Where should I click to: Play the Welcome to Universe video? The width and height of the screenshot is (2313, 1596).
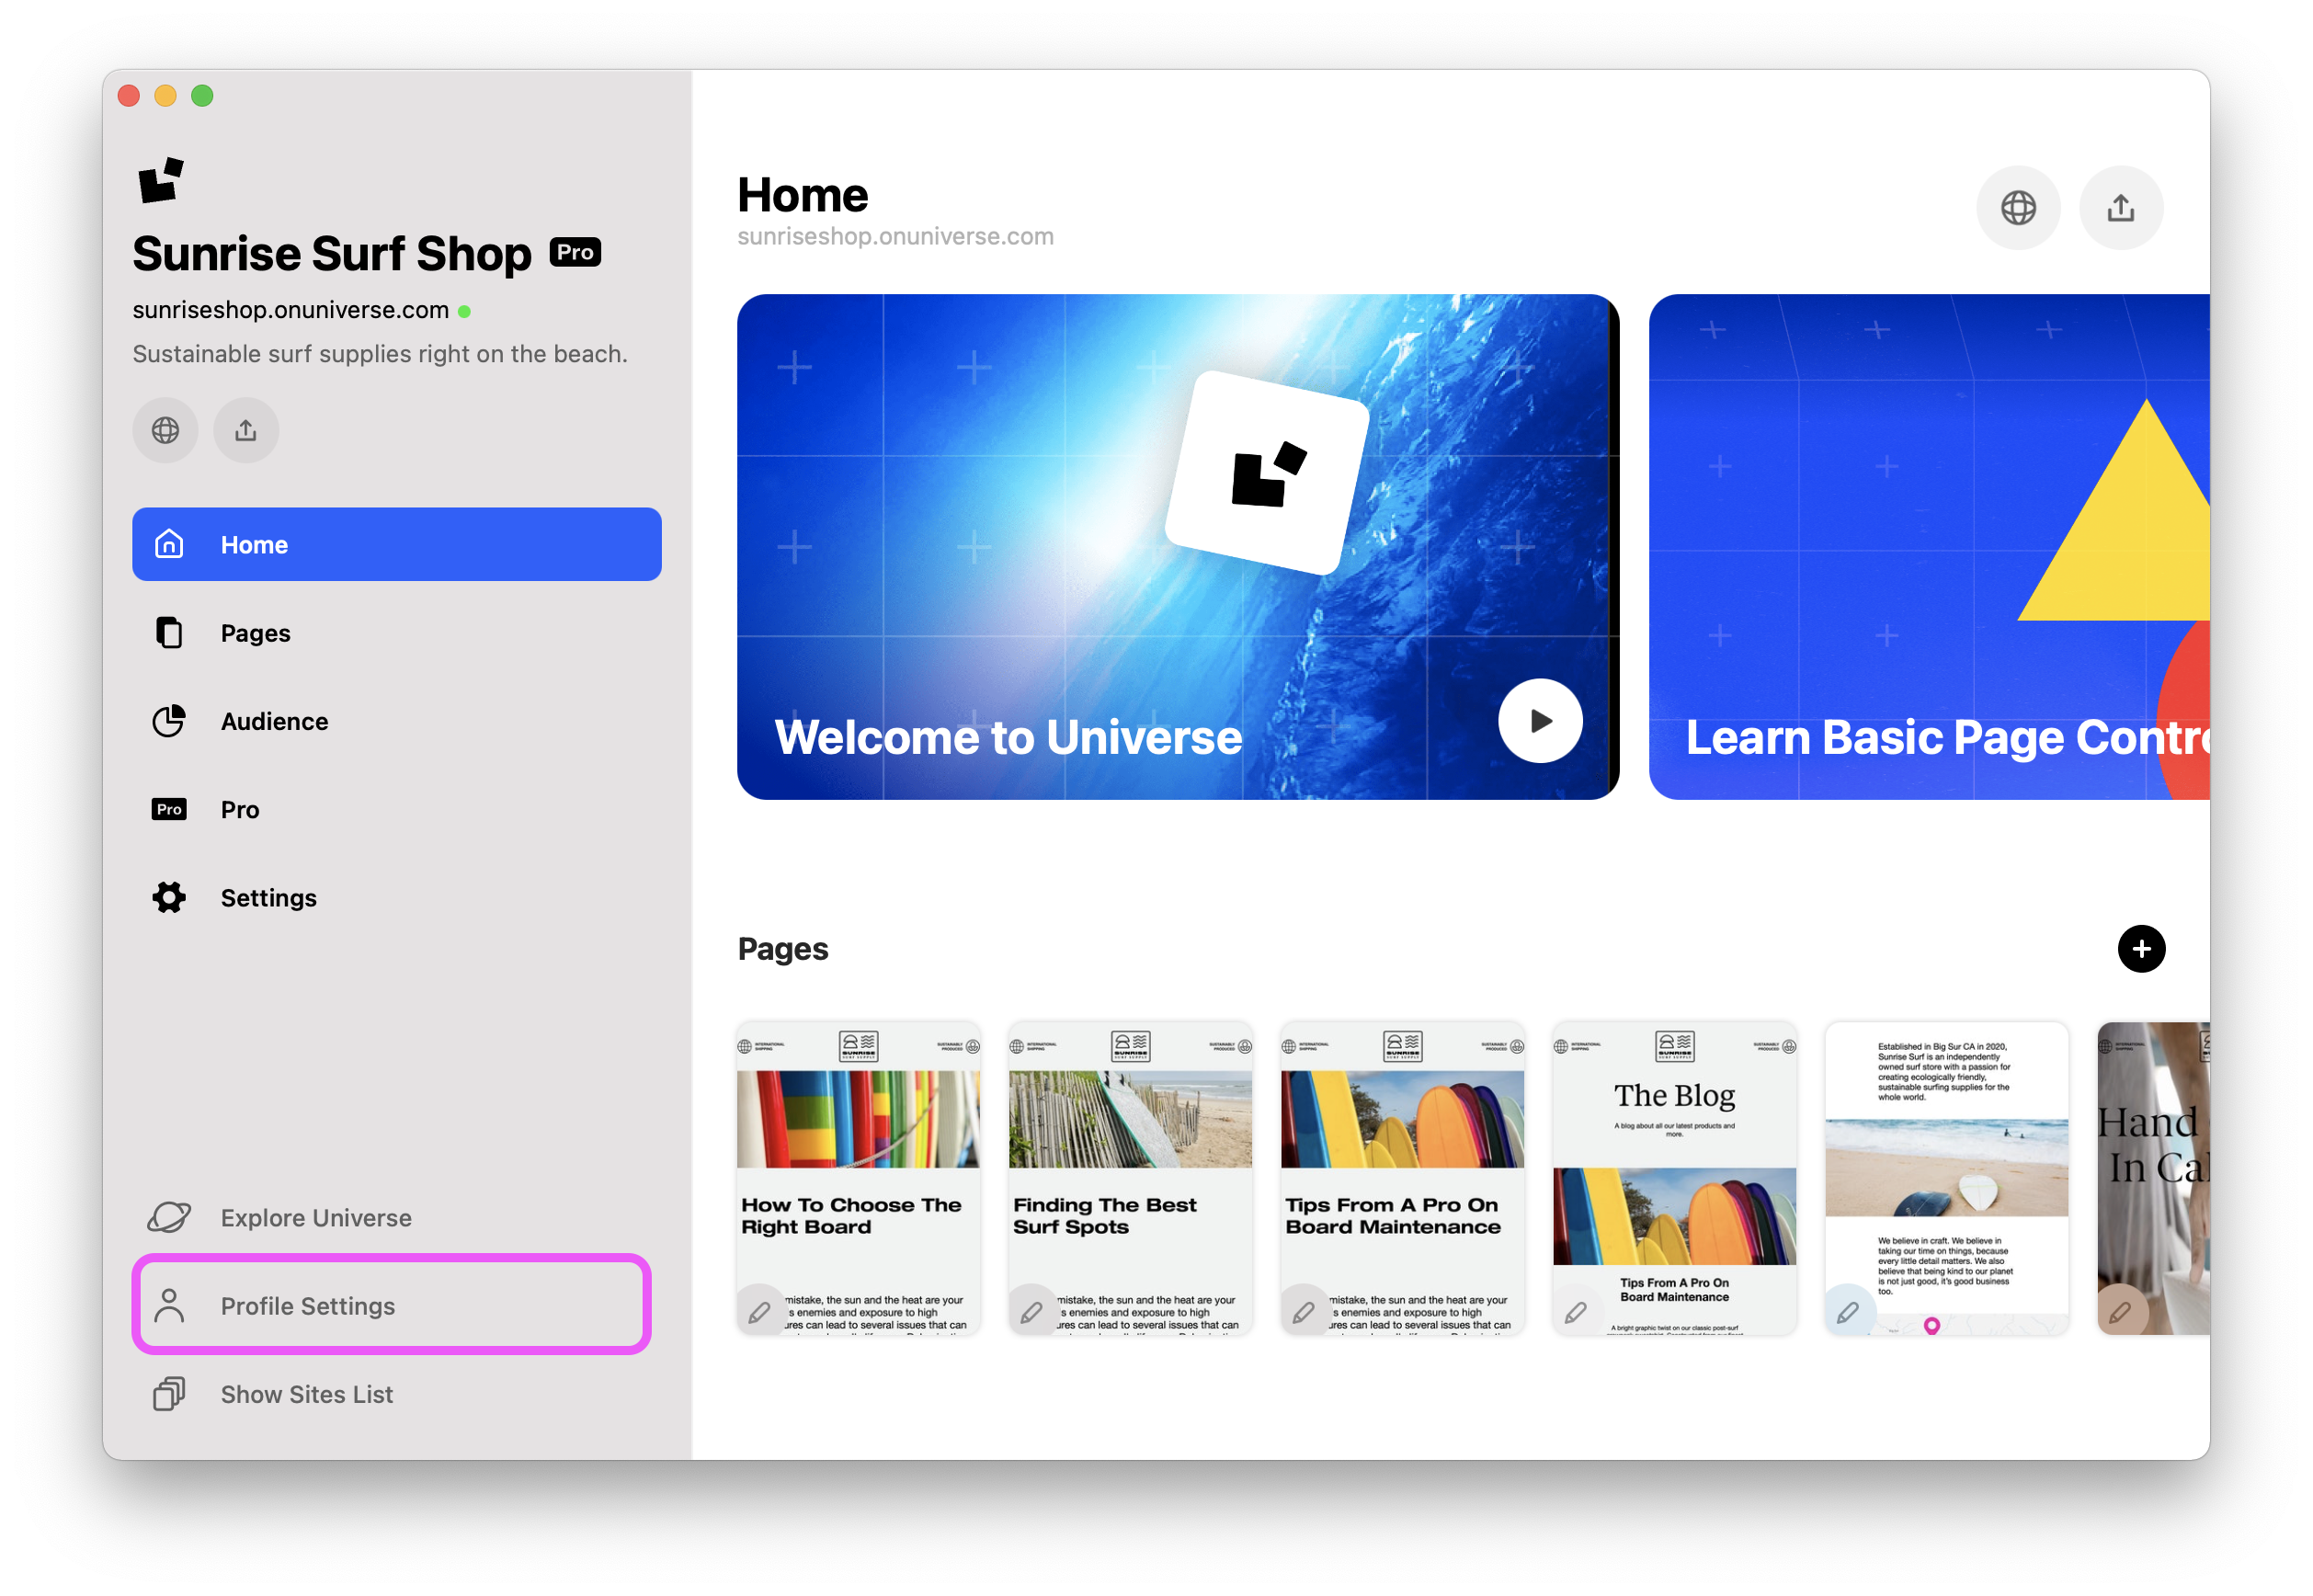coord(1540,720)
